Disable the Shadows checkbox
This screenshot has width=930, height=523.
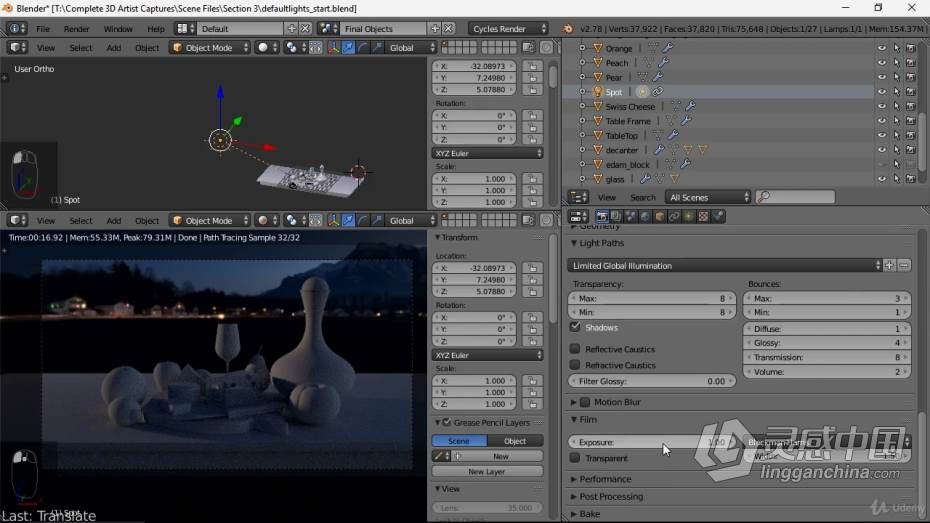(x=575, y=327)
